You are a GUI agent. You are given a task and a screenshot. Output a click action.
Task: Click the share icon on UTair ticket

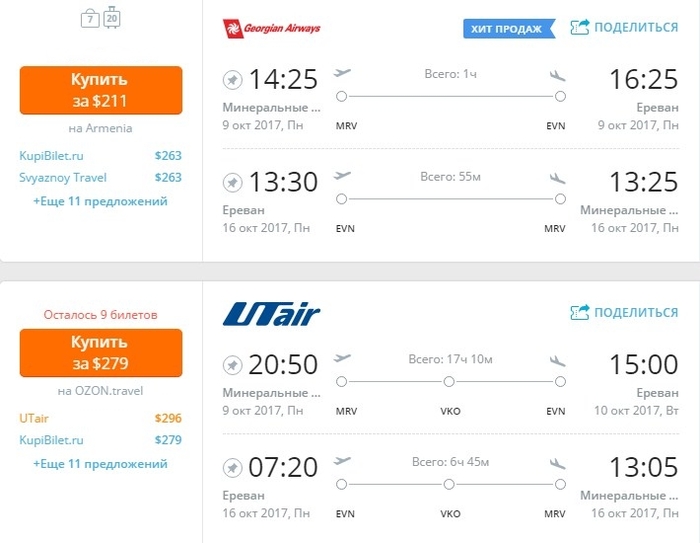pos(581,313)
